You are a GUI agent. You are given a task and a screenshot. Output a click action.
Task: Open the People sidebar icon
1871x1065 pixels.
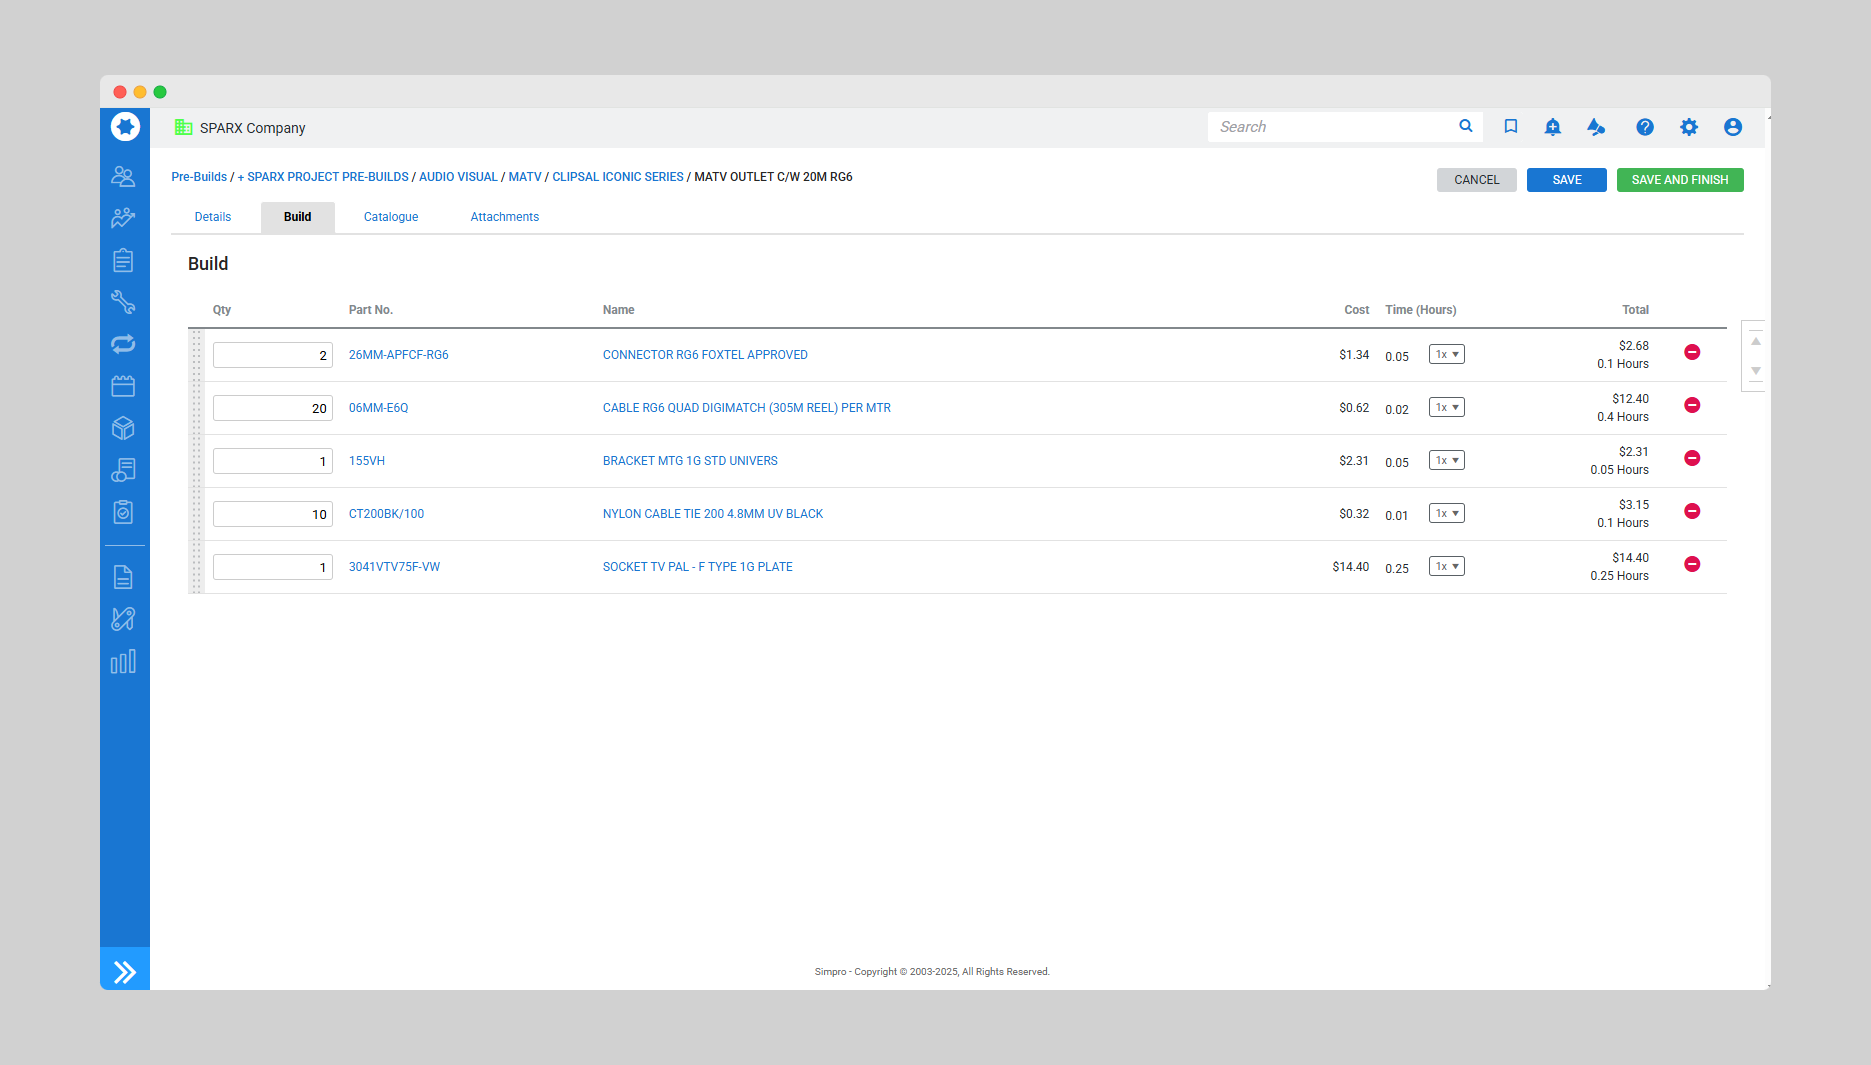coord(123,176)
